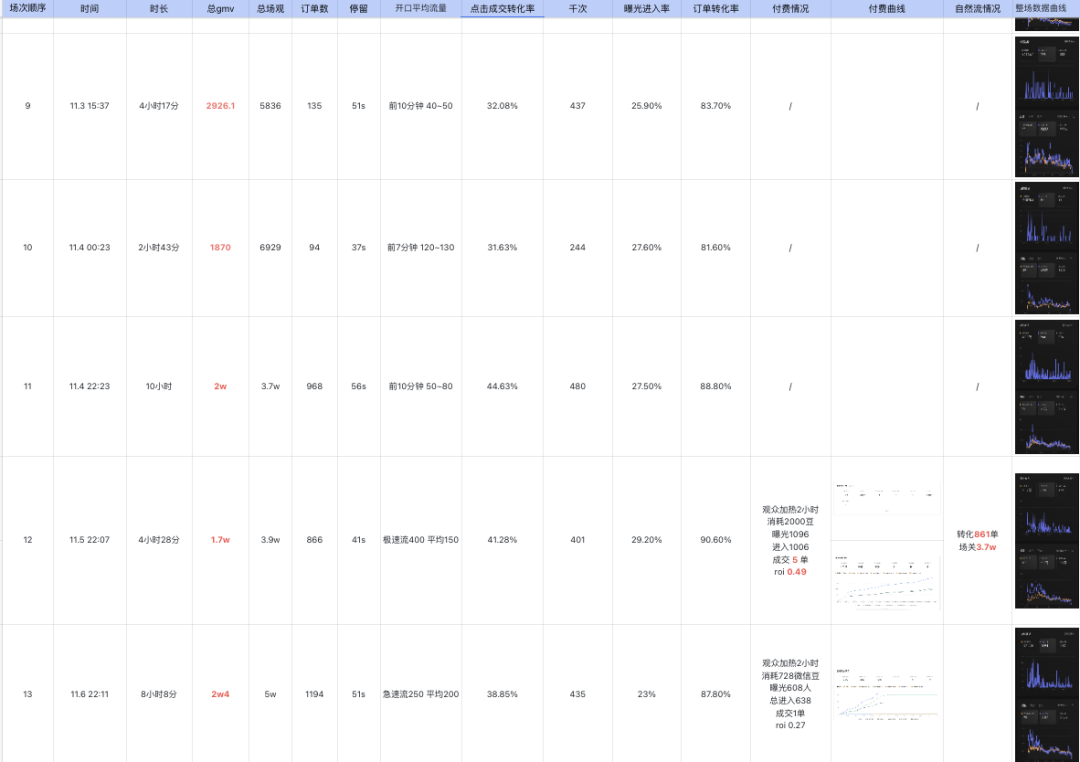Click the 转化861单 场关3.7w cell
Screen dimensions: 1080x762
click(978, 540)
